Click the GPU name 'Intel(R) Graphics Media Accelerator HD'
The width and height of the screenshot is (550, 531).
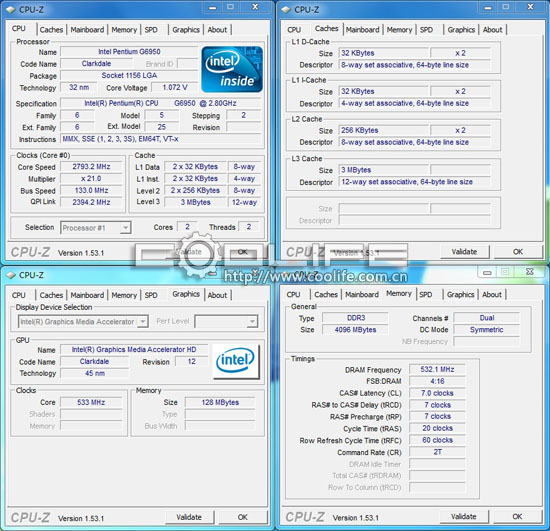point(134,350)
